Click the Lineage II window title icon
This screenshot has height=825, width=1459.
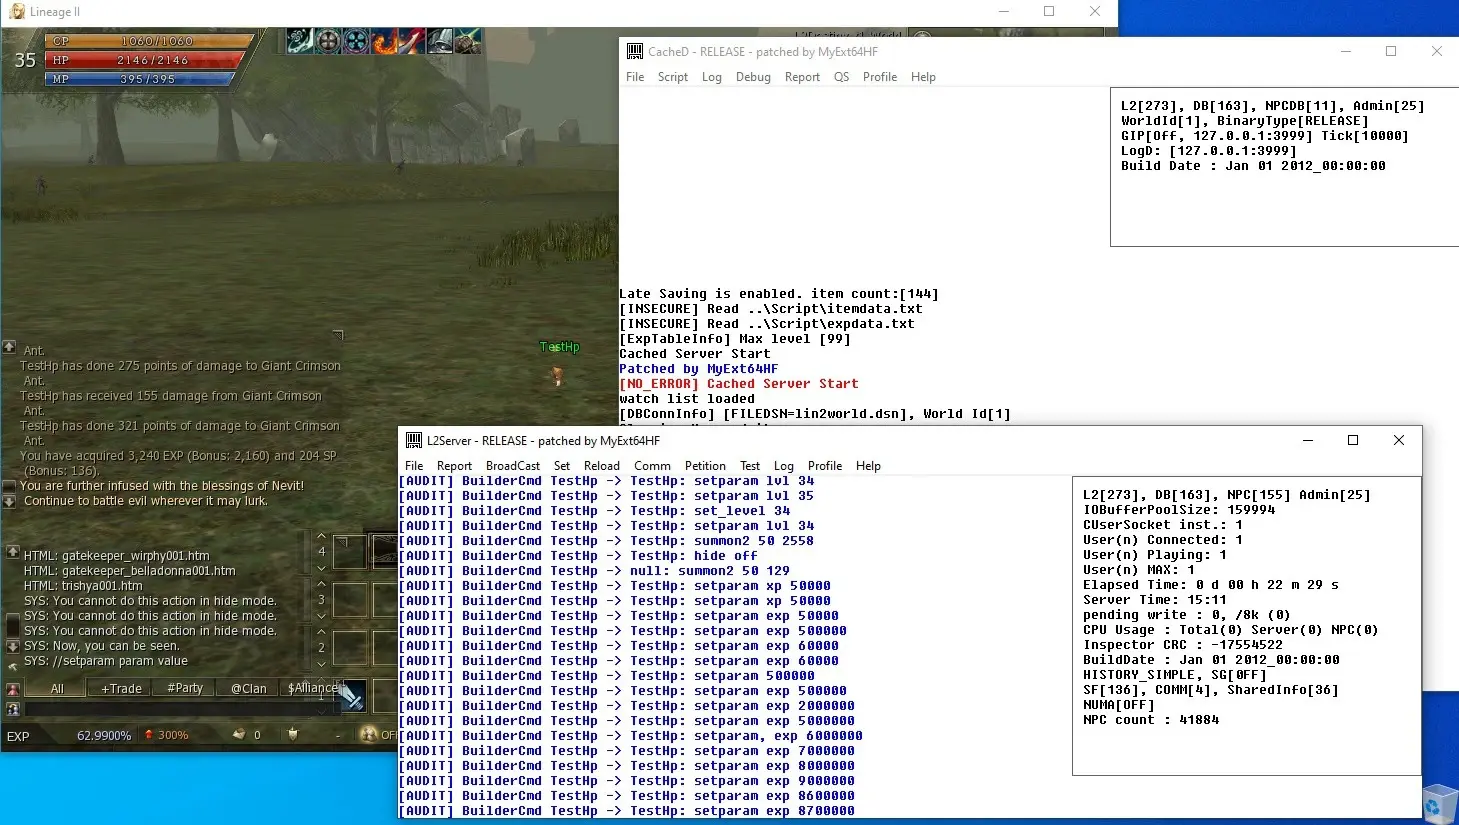tap(17, 12)
